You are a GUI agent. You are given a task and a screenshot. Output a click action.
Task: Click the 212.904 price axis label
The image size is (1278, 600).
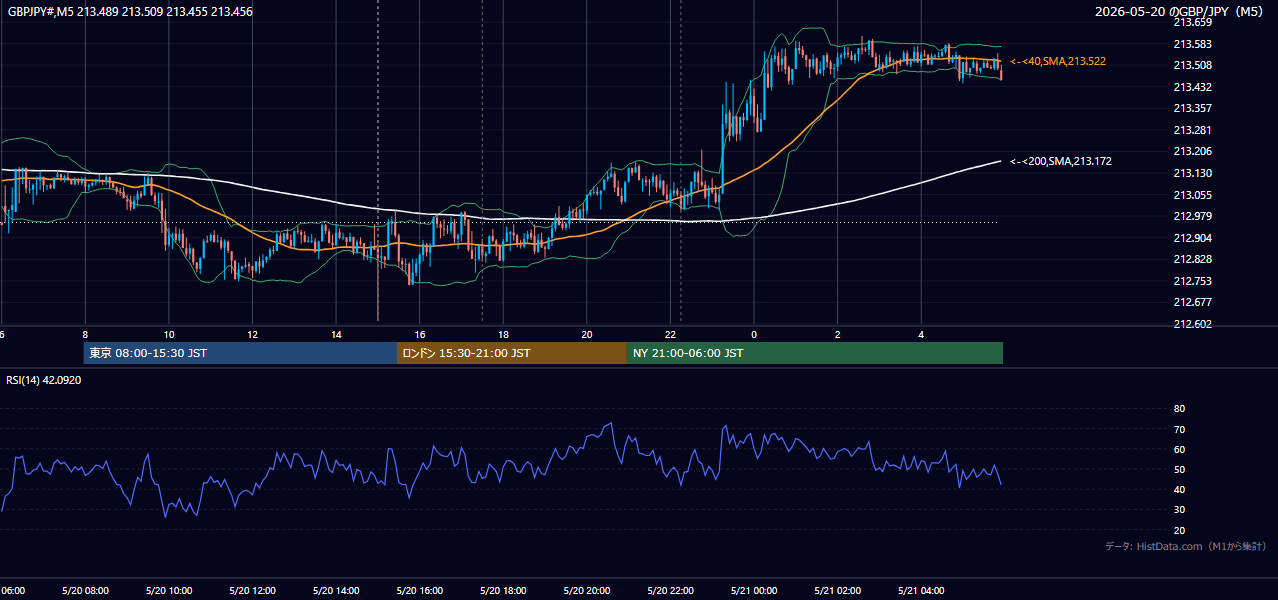(x=1192, y=238)
